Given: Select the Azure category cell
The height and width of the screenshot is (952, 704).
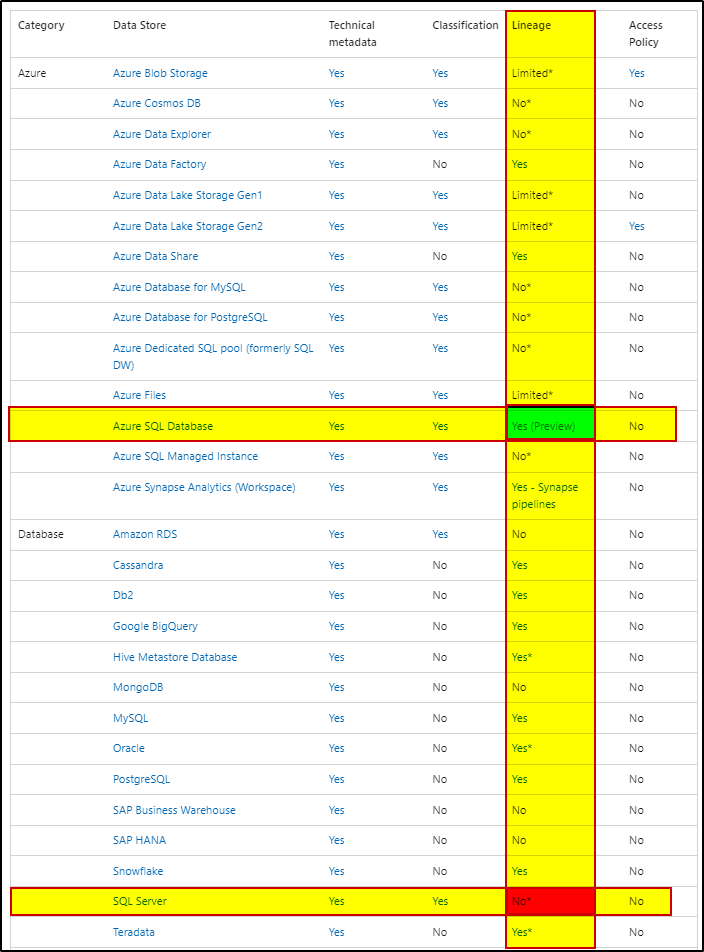Looking at the screenshot, I should (32, 73).
